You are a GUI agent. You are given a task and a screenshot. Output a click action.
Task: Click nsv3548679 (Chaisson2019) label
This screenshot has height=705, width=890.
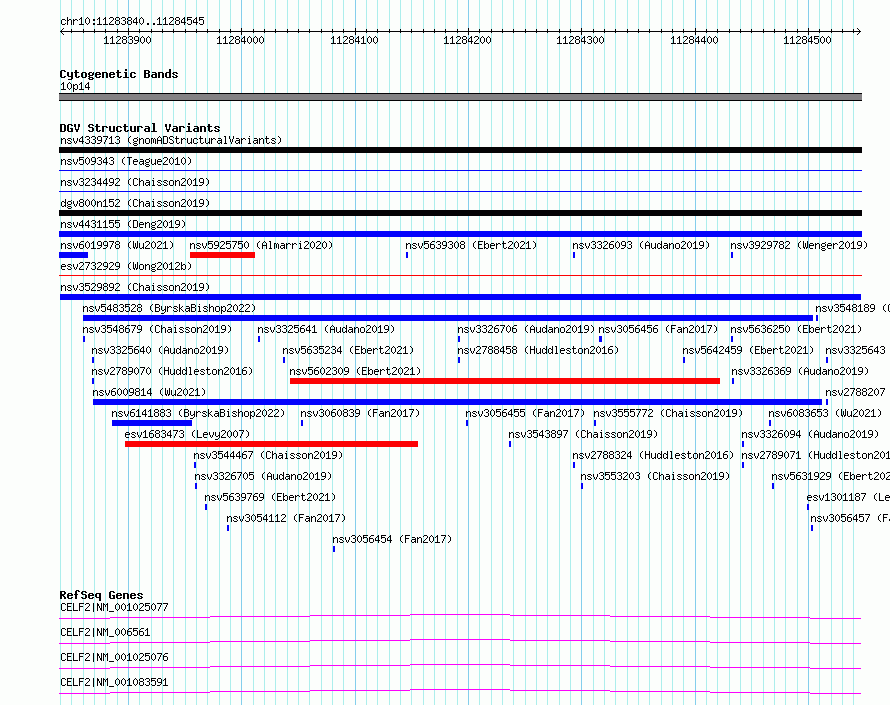[x=157, y=329]
